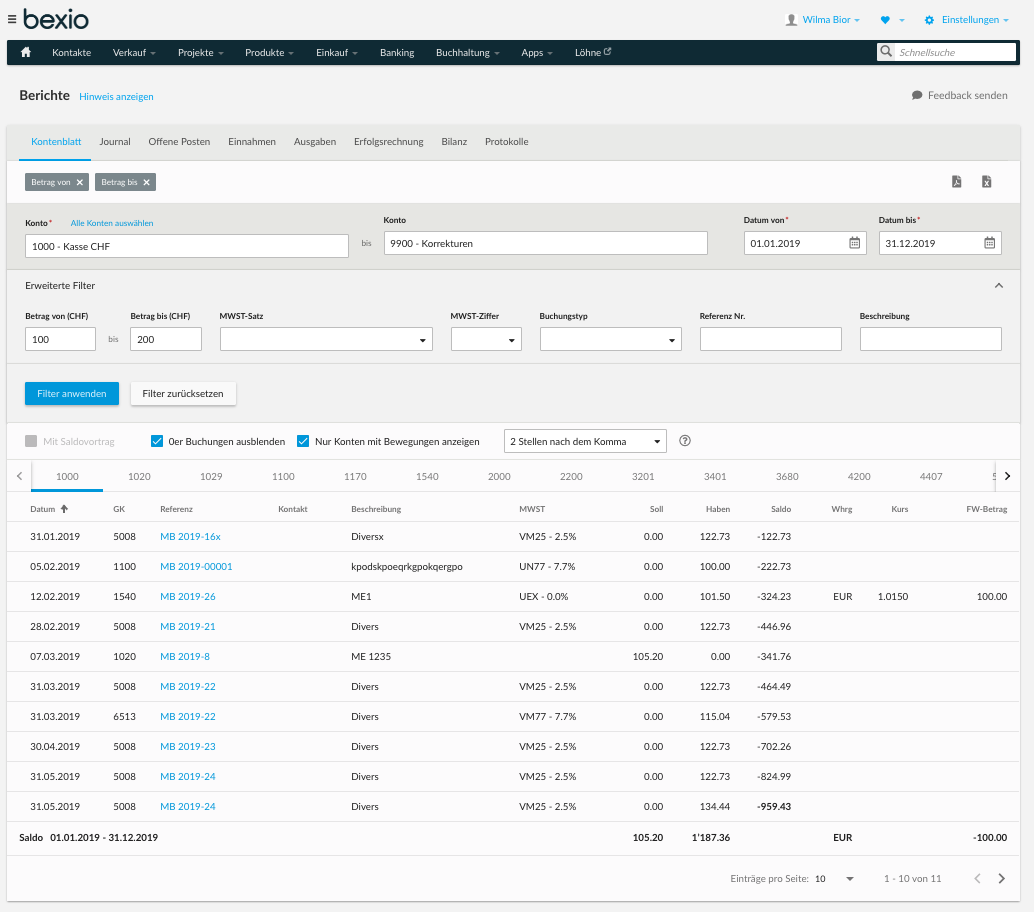Go to next results page arrow
The image size is (1034, 912).
pyautogui.click(x=1002, y=878)
